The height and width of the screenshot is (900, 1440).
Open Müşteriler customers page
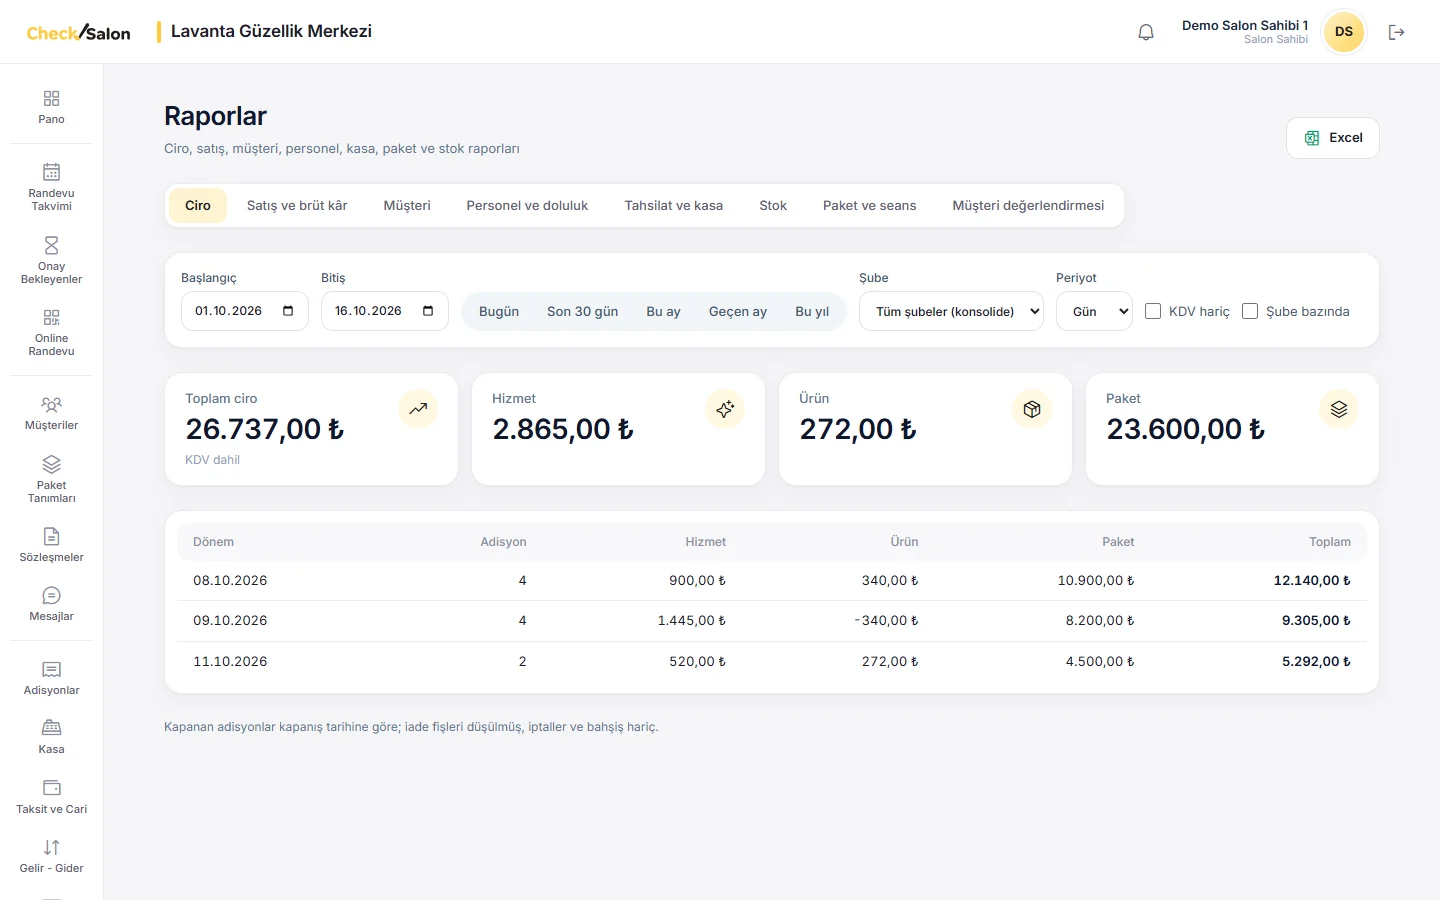tap(51, 413)
